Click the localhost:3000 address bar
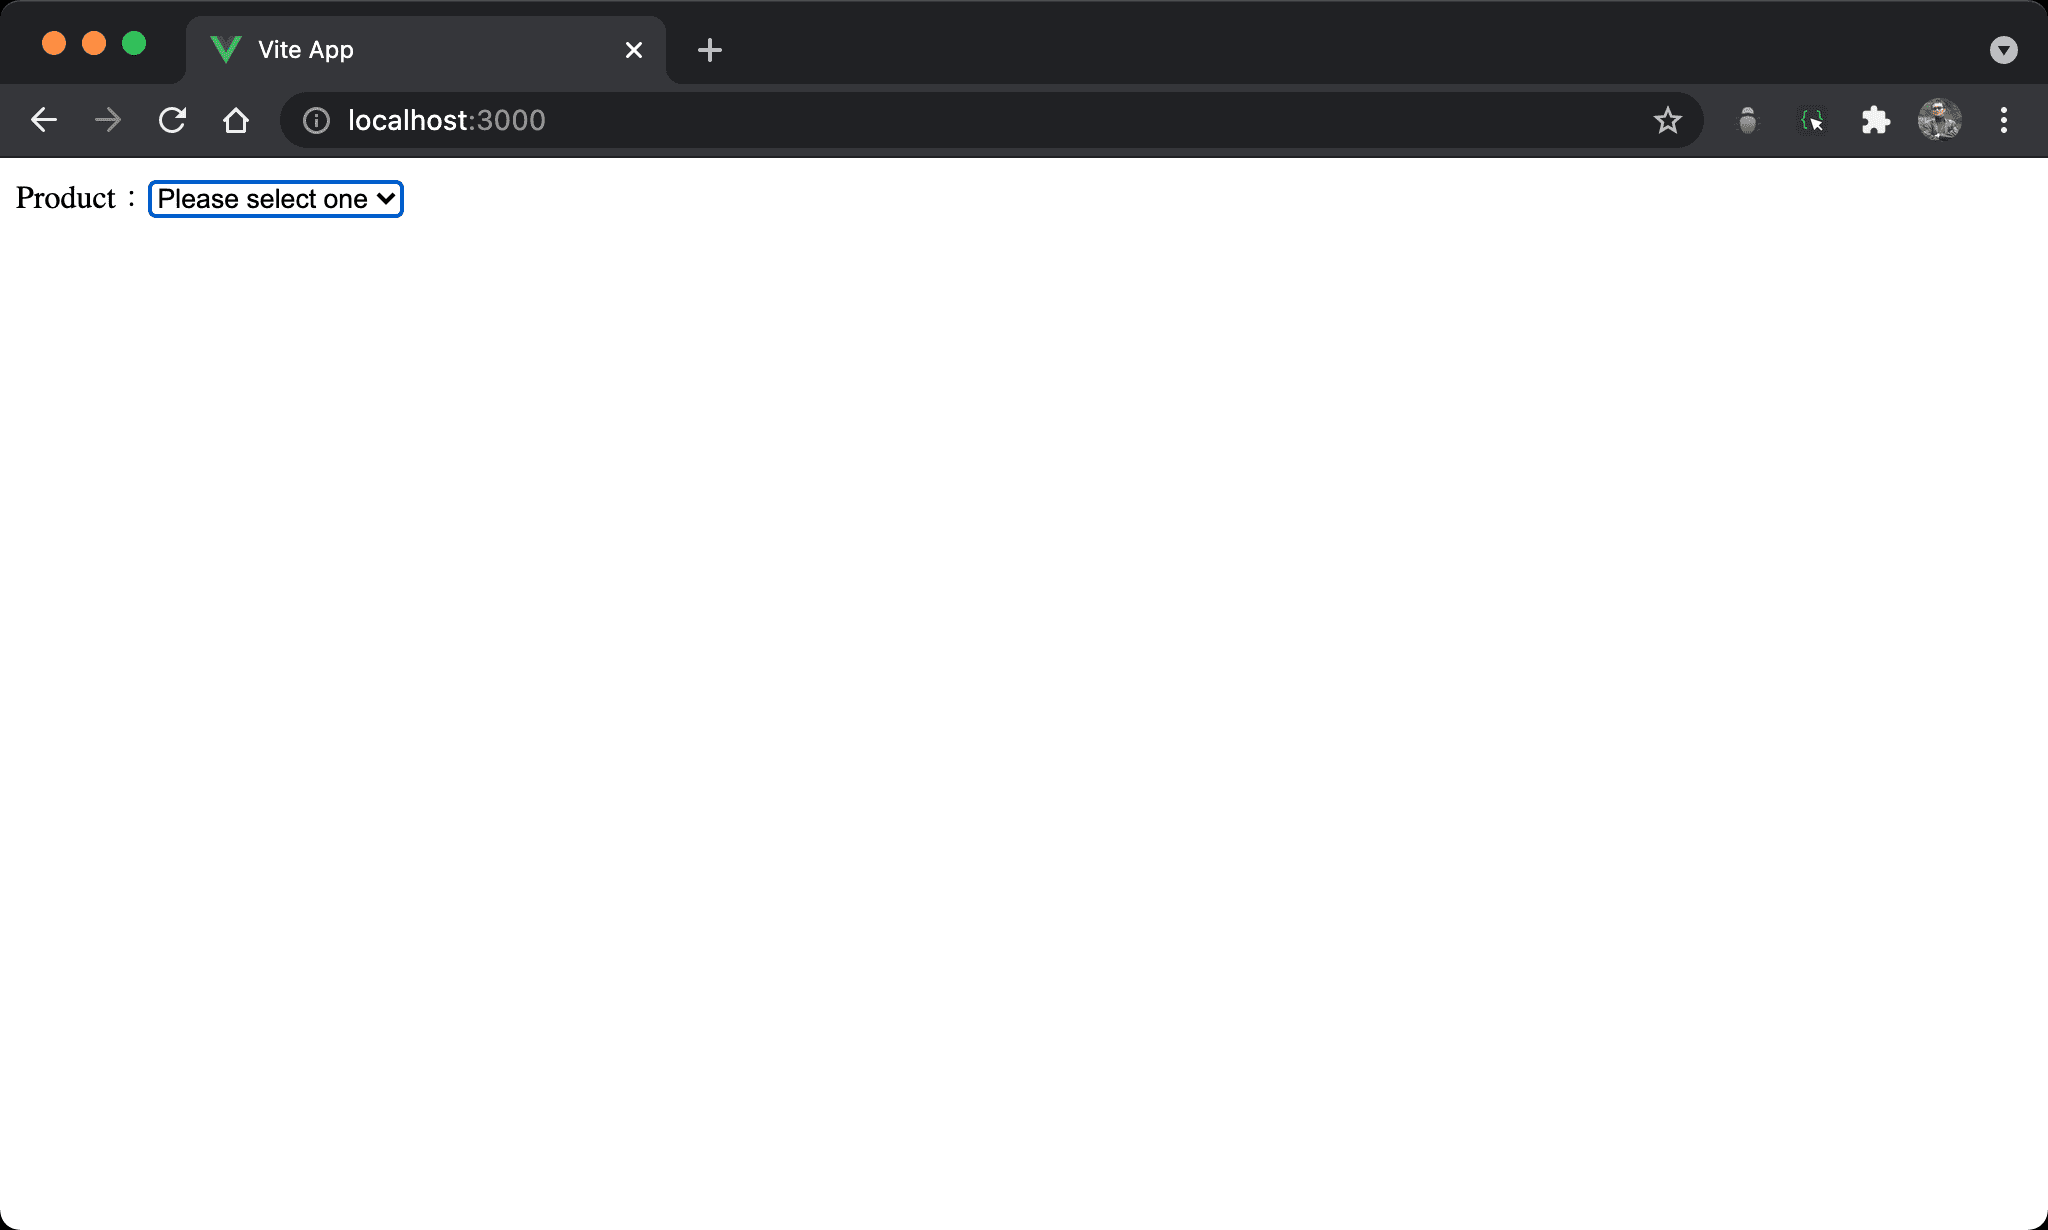Viewport: 2048px width, 1230px height. tap(446, 121)
